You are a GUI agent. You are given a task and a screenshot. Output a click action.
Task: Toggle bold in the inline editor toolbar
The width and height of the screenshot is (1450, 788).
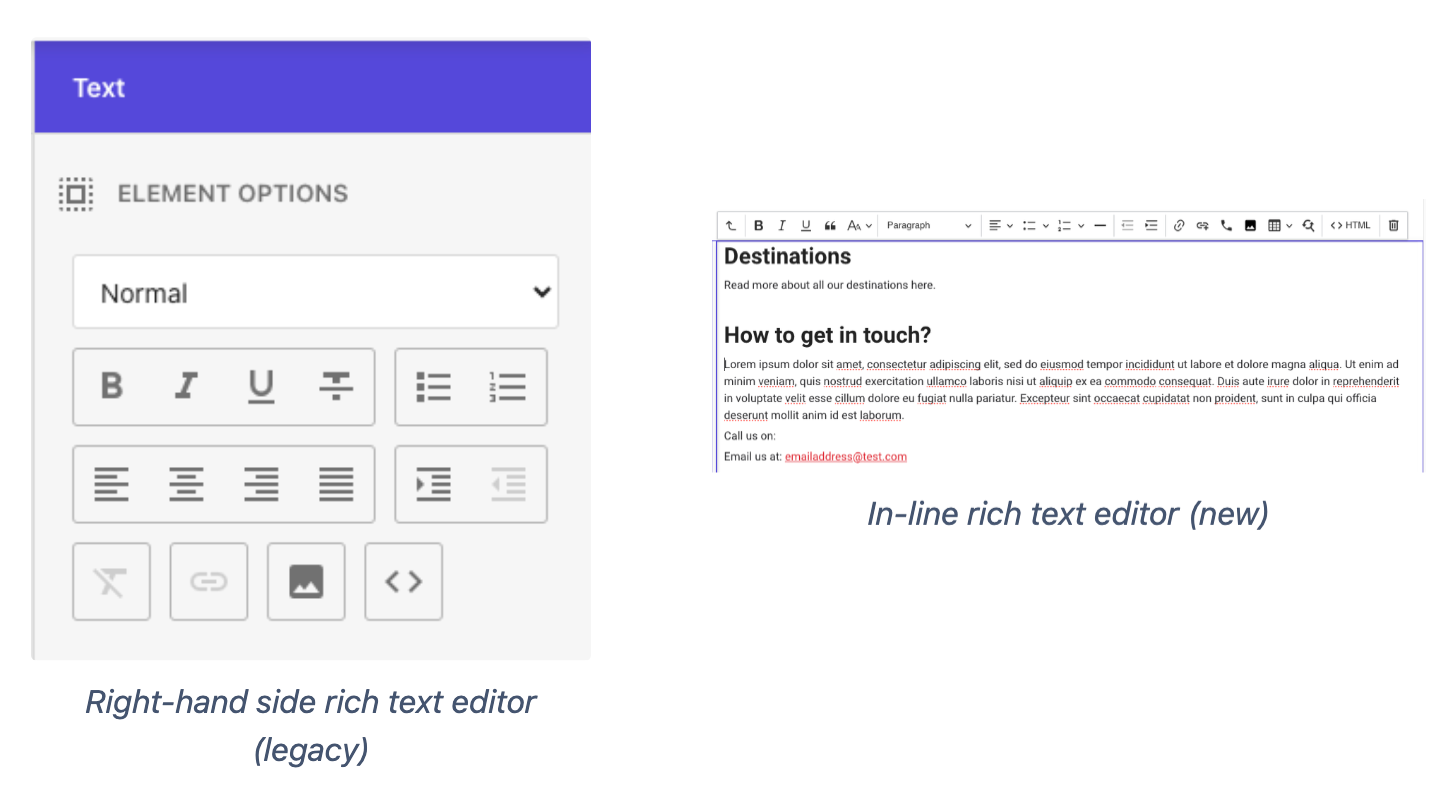point(758,225)
